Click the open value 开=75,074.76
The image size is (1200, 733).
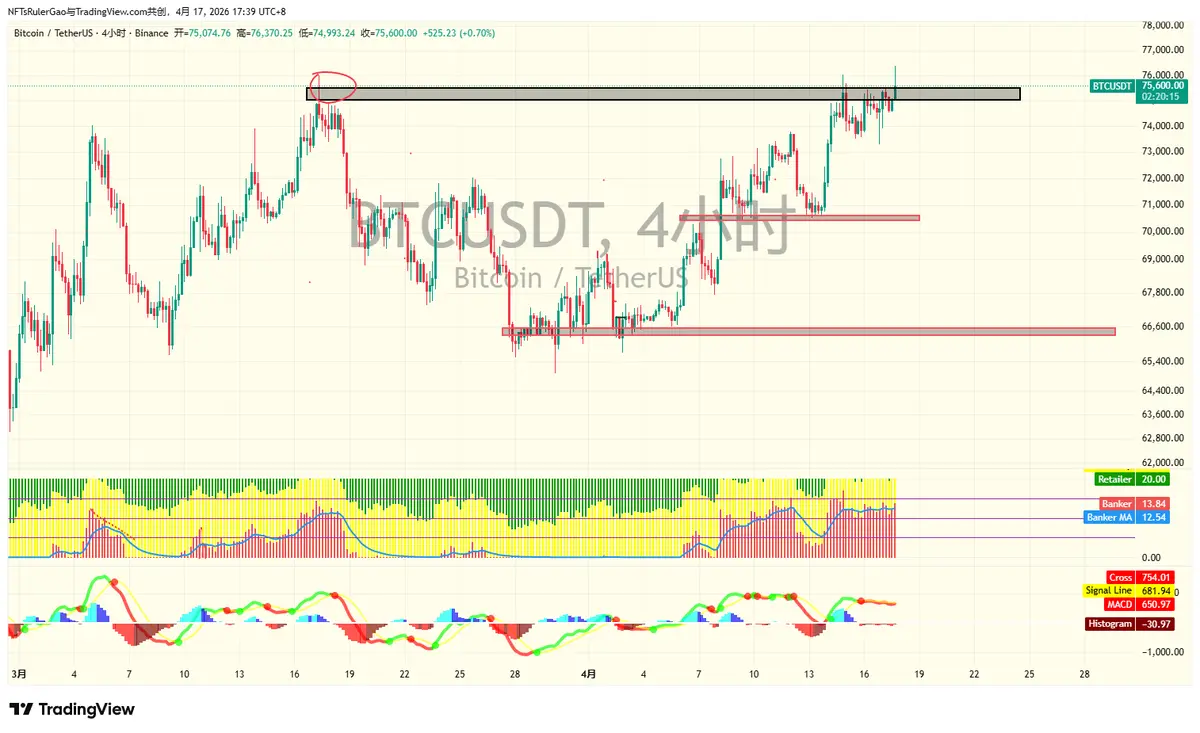click(x=203, y=33)
